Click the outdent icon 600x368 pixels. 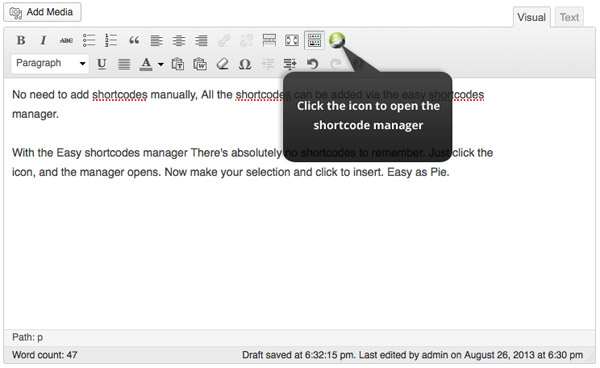click(267, 64)
